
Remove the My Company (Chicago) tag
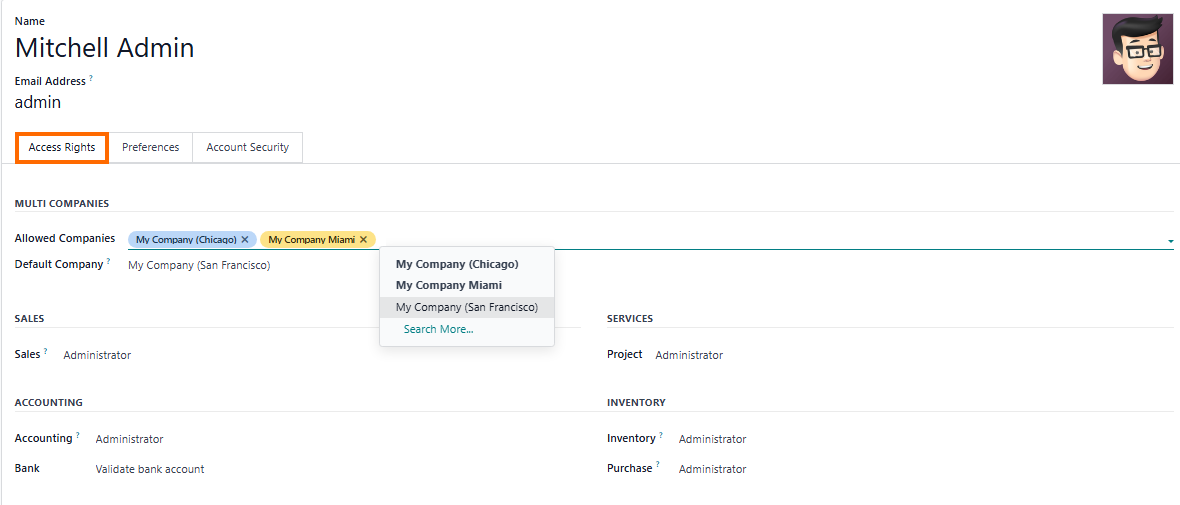(x=245, y=239)
